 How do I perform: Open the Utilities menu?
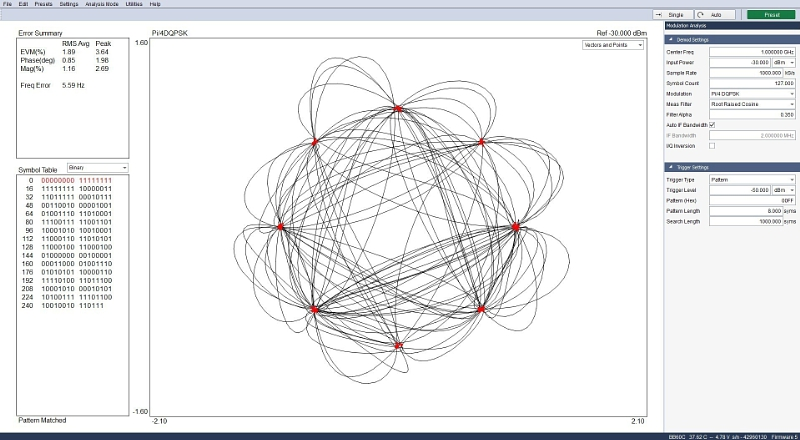point(135,4)
